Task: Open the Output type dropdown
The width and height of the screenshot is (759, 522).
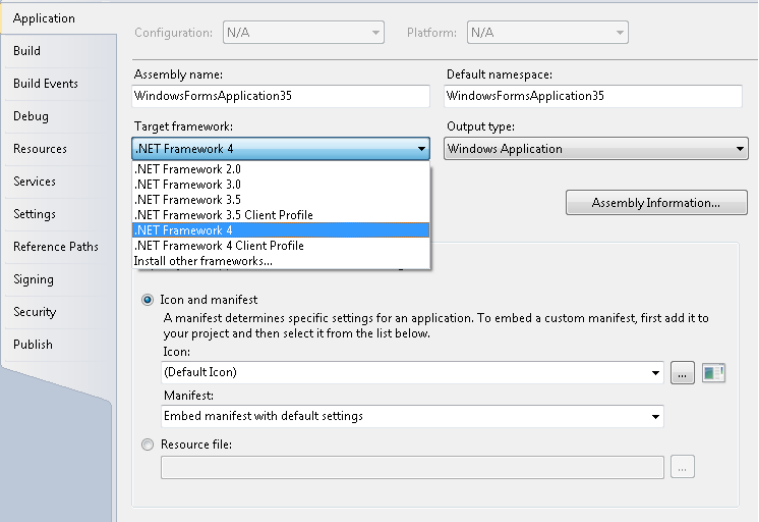Action: tap(740, 149)
